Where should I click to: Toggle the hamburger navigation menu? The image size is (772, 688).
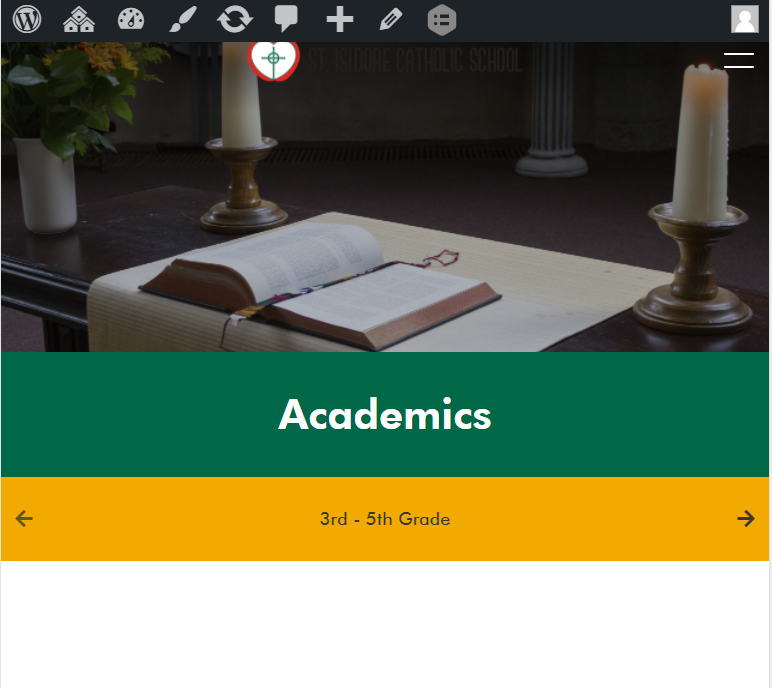[x=739, y=60]
